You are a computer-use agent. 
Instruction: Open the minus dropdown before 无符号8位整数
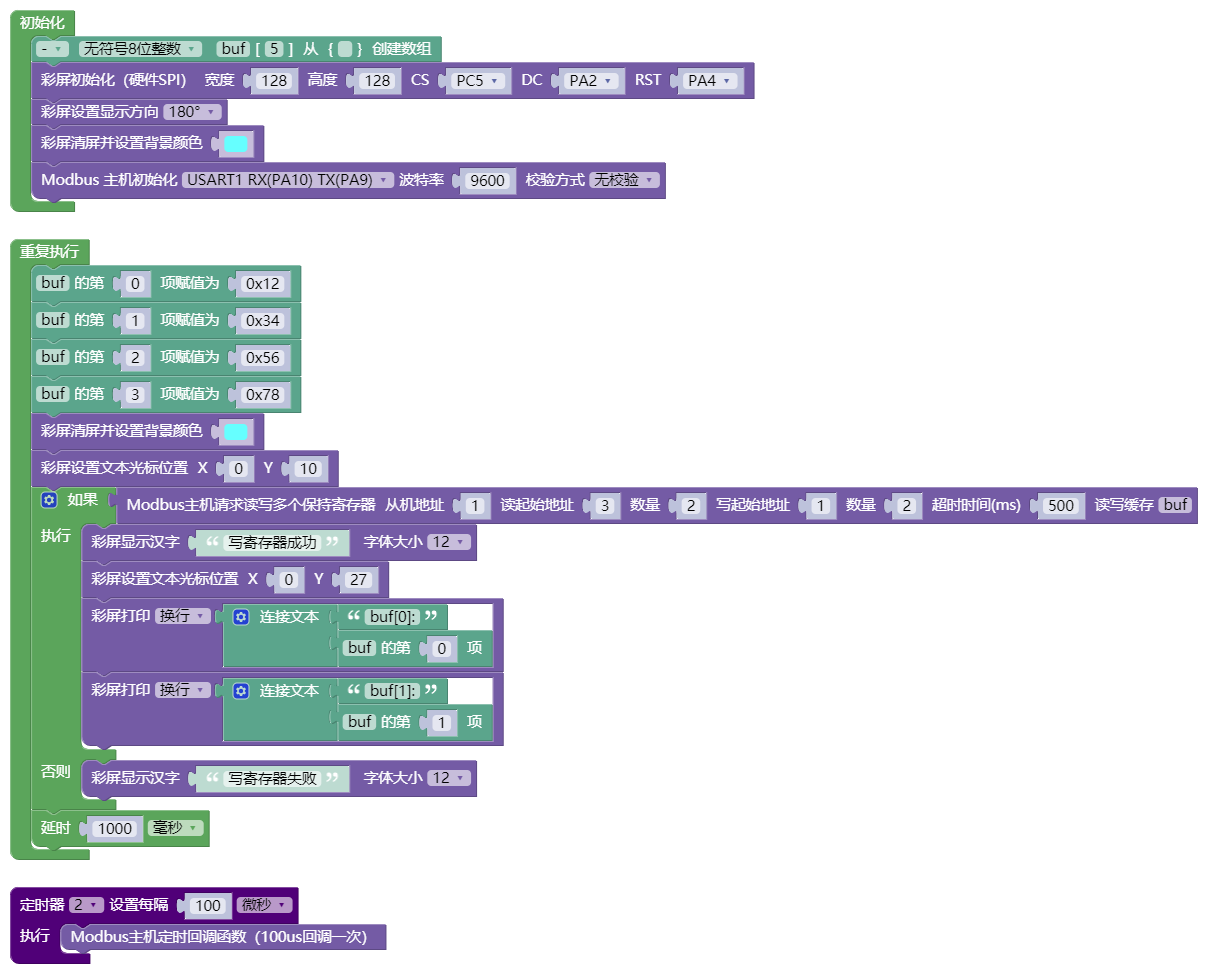[52, 48]
